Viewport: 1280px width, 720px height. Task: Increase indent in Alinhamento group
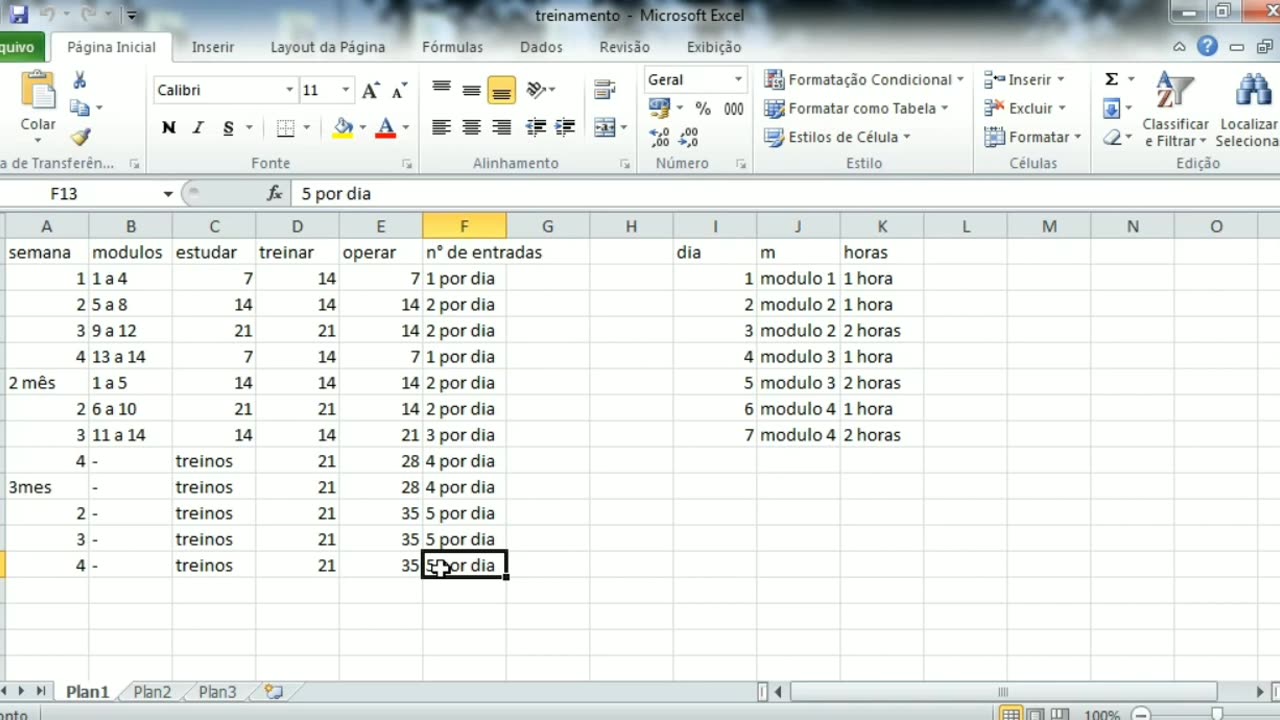[565, 128]
